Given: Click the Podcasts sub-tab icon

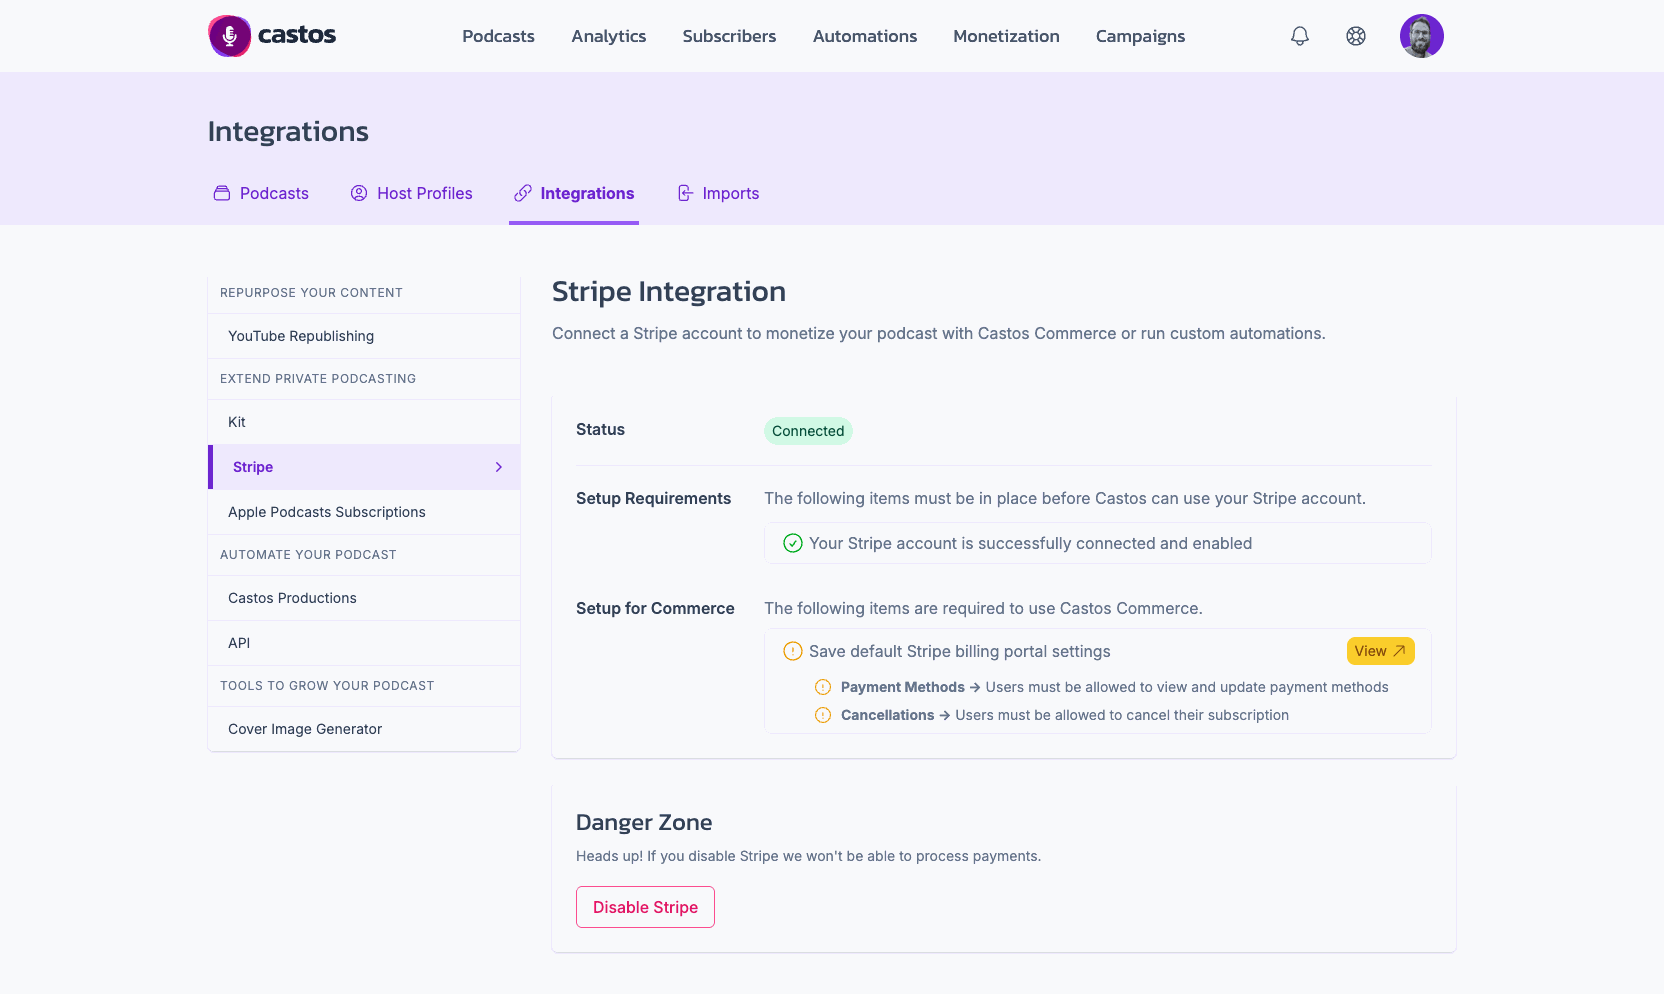Looking at the screenshot, I should click(222, 193).
